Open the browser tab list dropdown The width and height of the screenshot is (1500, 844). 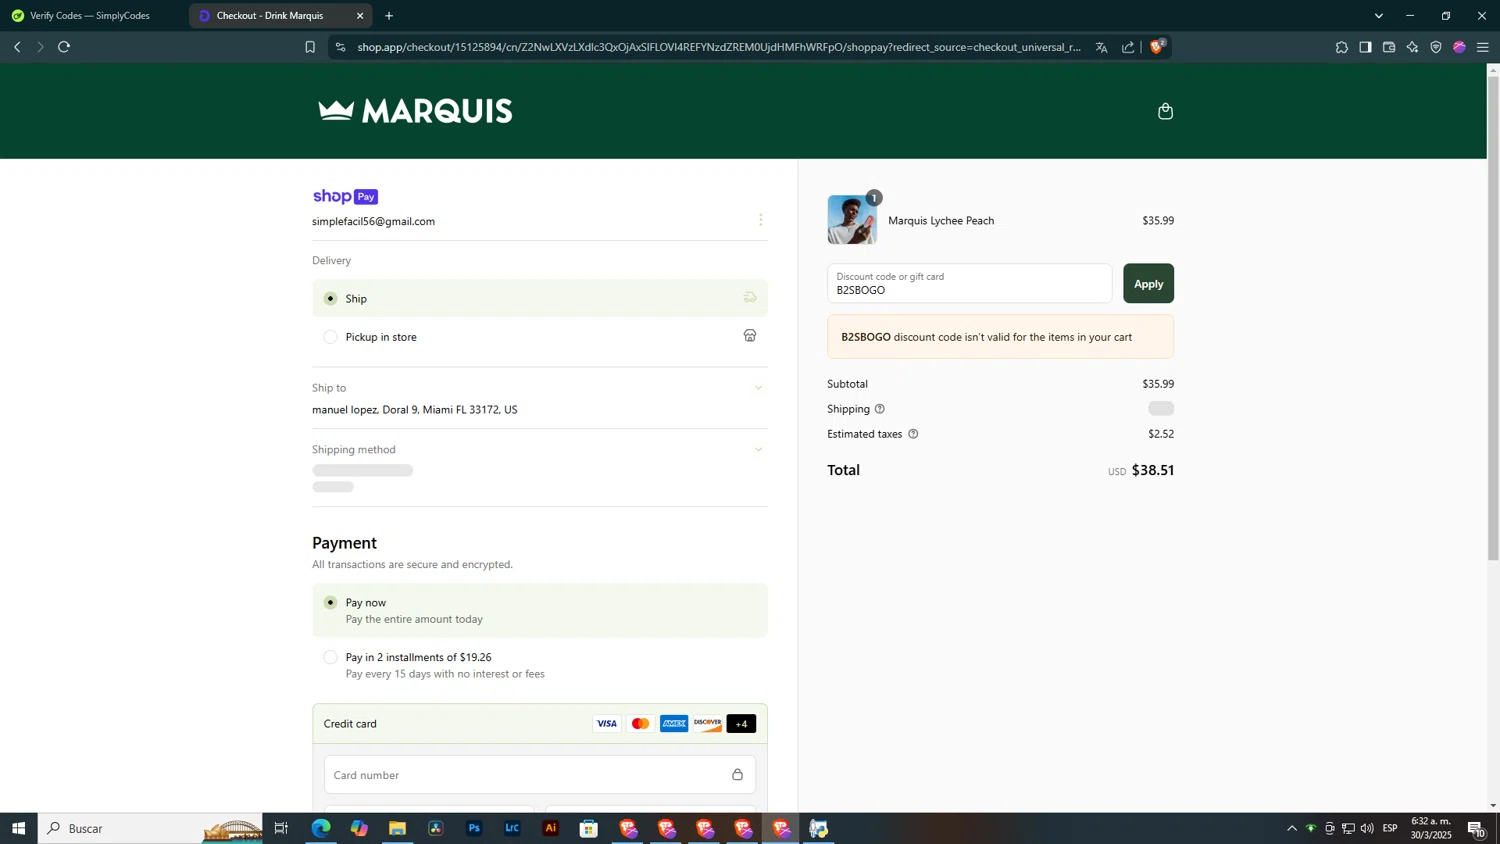point(1379,16)
